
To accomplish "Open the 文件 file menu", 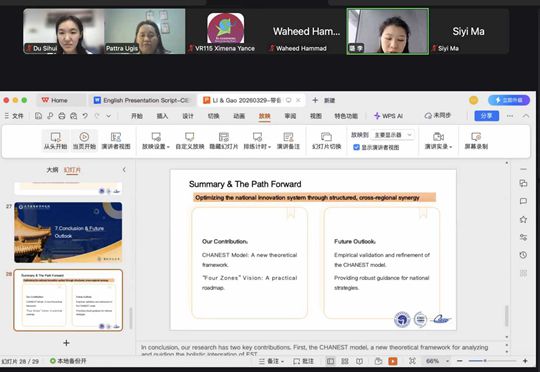I will tap(14, 116).
